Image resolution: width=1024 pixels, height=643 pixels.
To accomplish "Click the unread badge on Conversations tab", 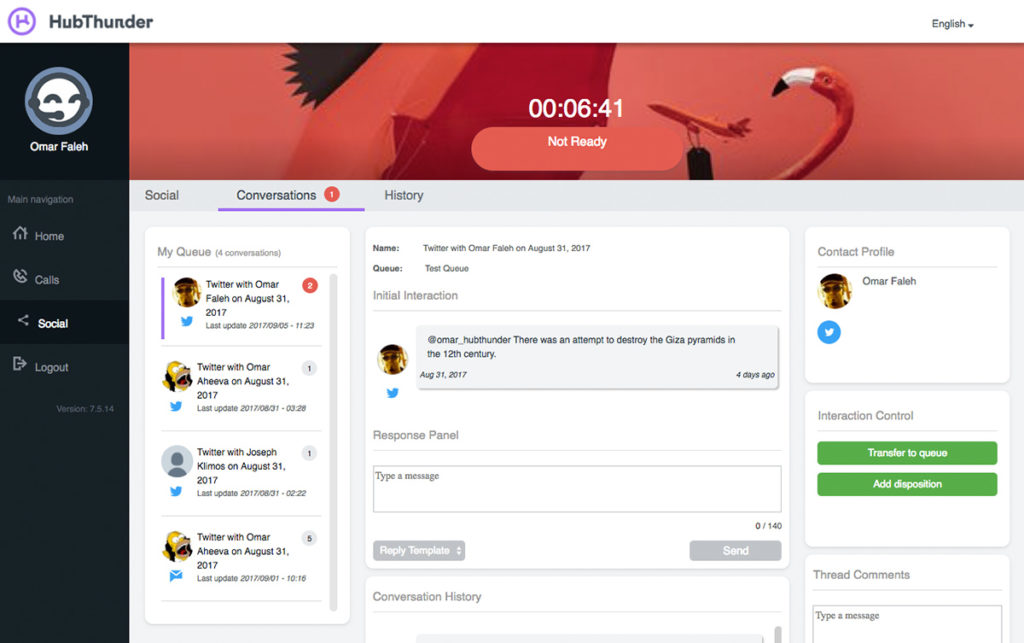I will point(331,195).
